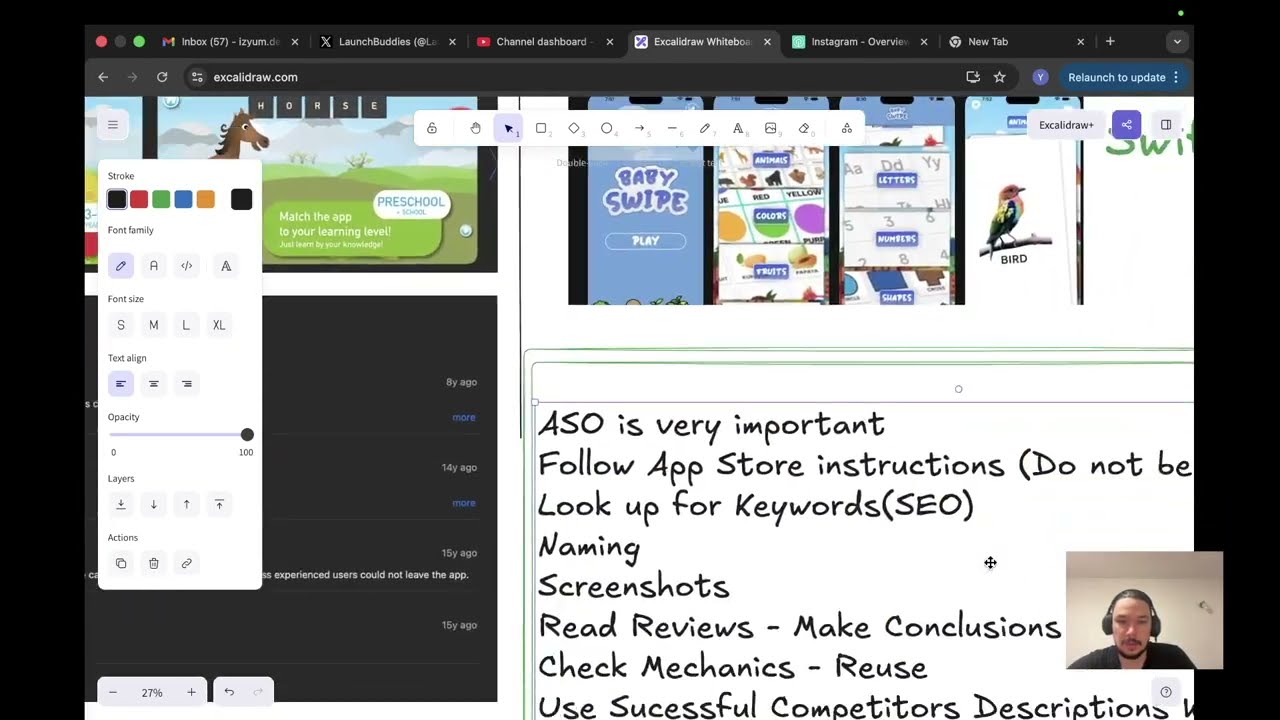
Task: Reset zoom via the 27% label
Action: [x=152, y=692]
